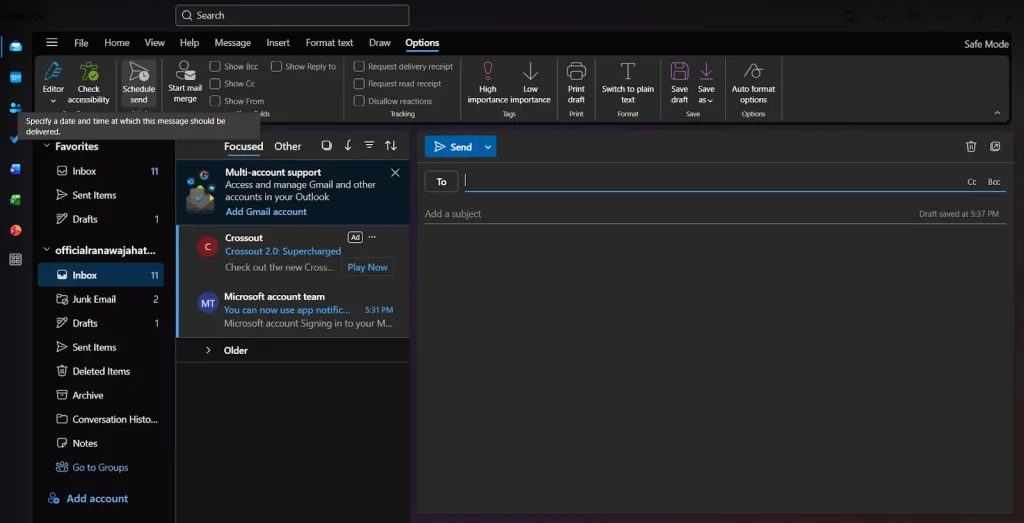Switch to View tab

pyautogui.click(x=155, y=42)
